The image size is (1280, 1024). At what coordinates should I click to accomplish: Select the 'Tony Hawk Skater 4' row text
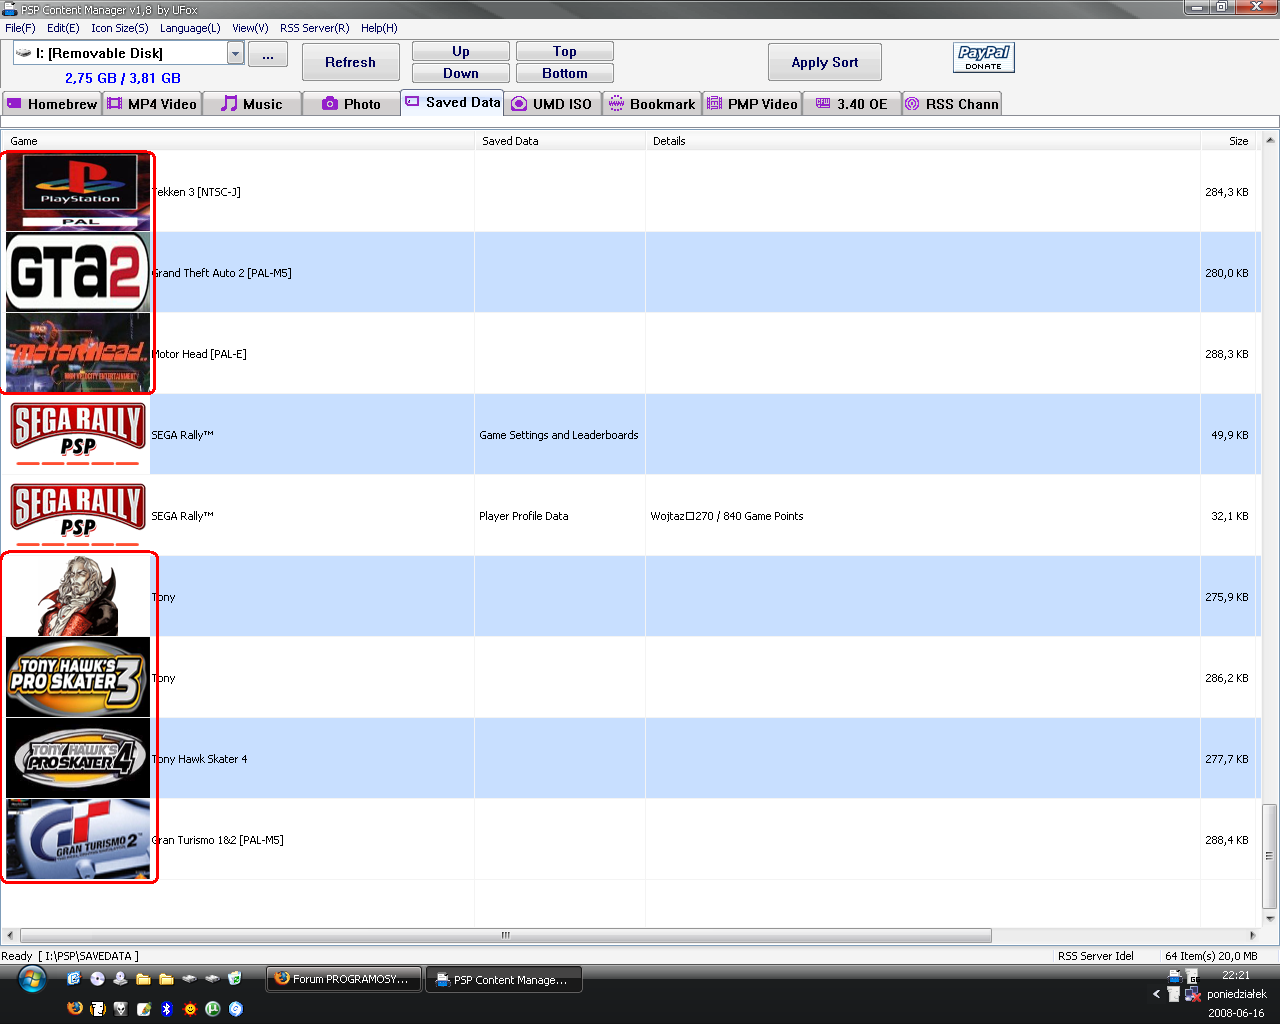(199, 759)
